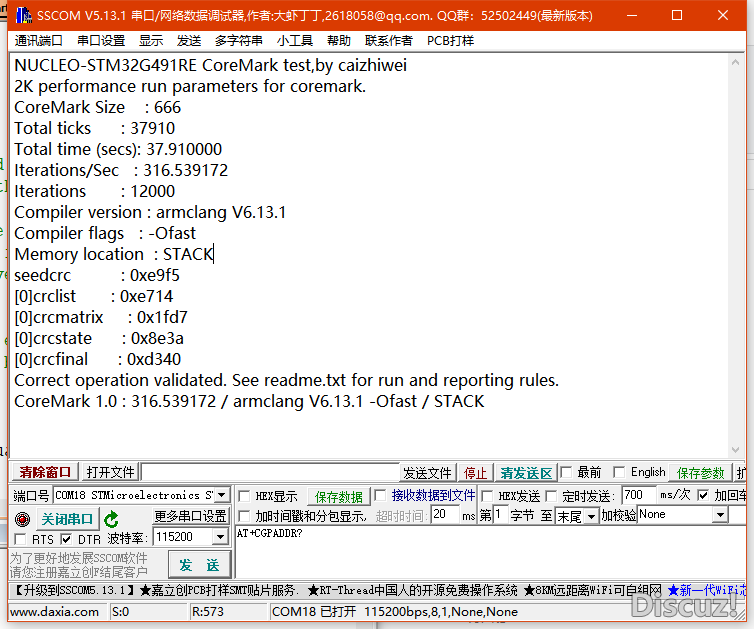Image resolution: width=754 pixels, height=629 pixels.
Task: Click the 保存参数 button
Action: [701, 473]
